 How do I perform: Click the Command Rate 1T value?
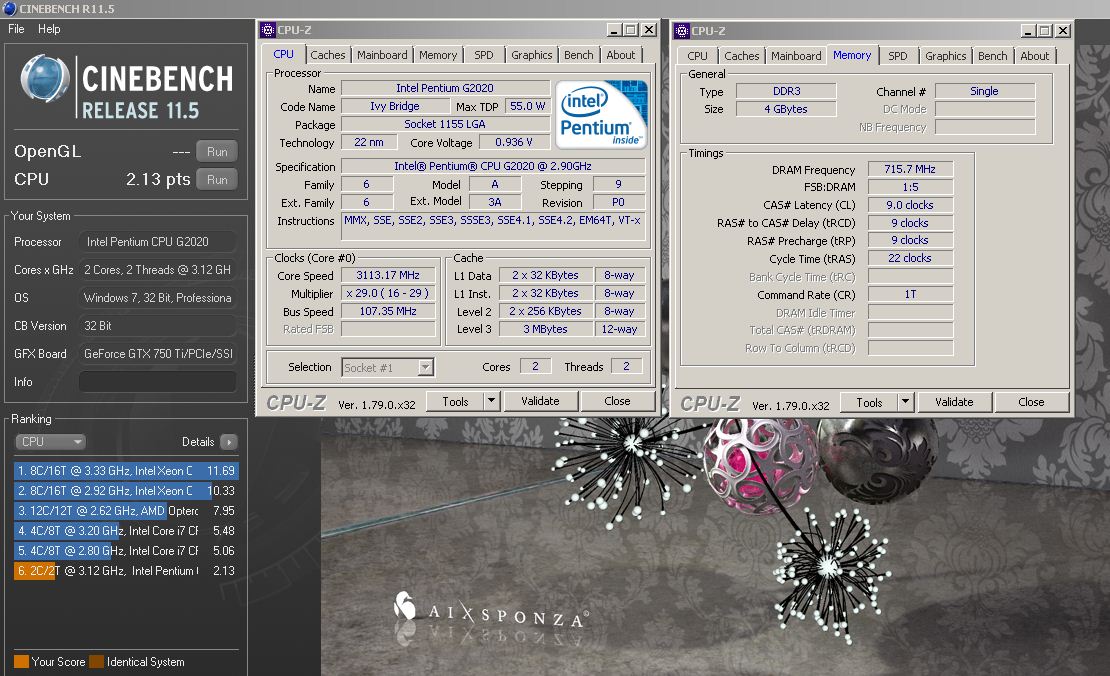point(910,294)
